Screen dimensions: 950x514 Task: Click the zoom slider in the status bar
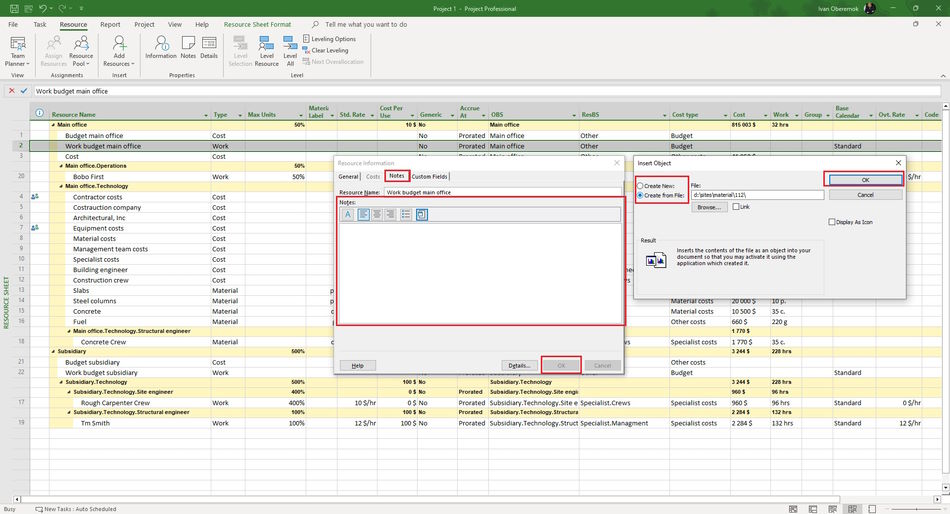click(x=915, y=509)
